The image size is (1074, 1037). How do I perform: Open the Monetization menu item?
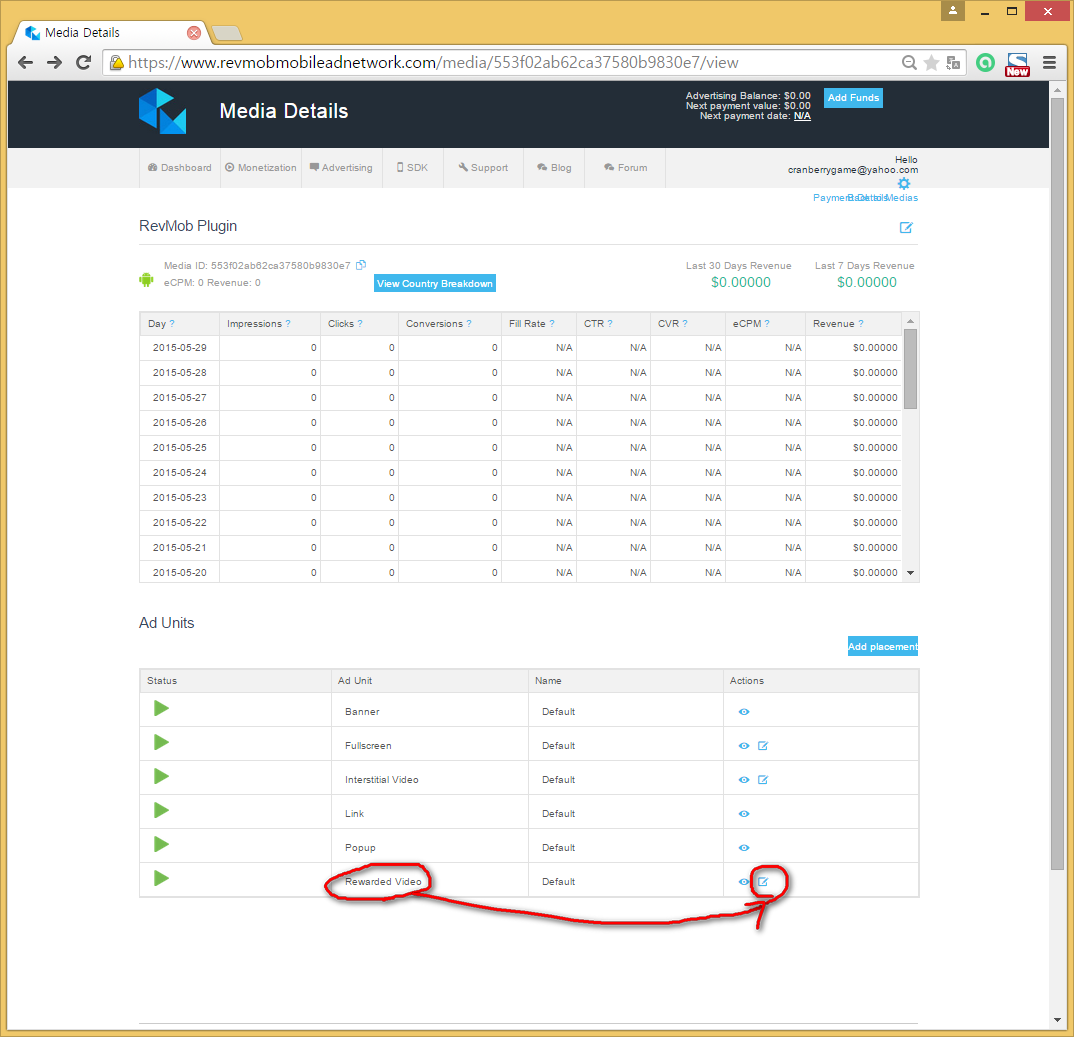coord(261,168)
